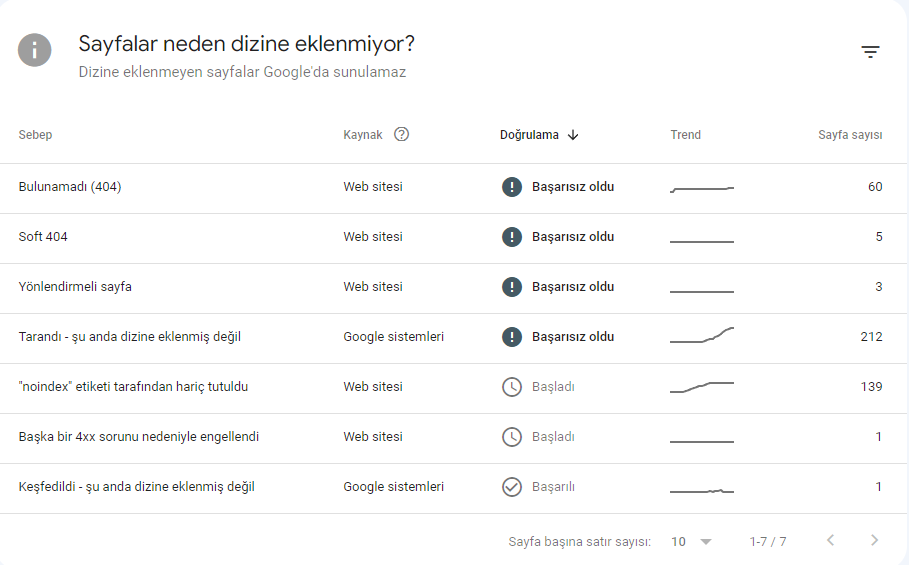Go to the previous page arrow
The image size is (909, 565).
tap(830, 541)
